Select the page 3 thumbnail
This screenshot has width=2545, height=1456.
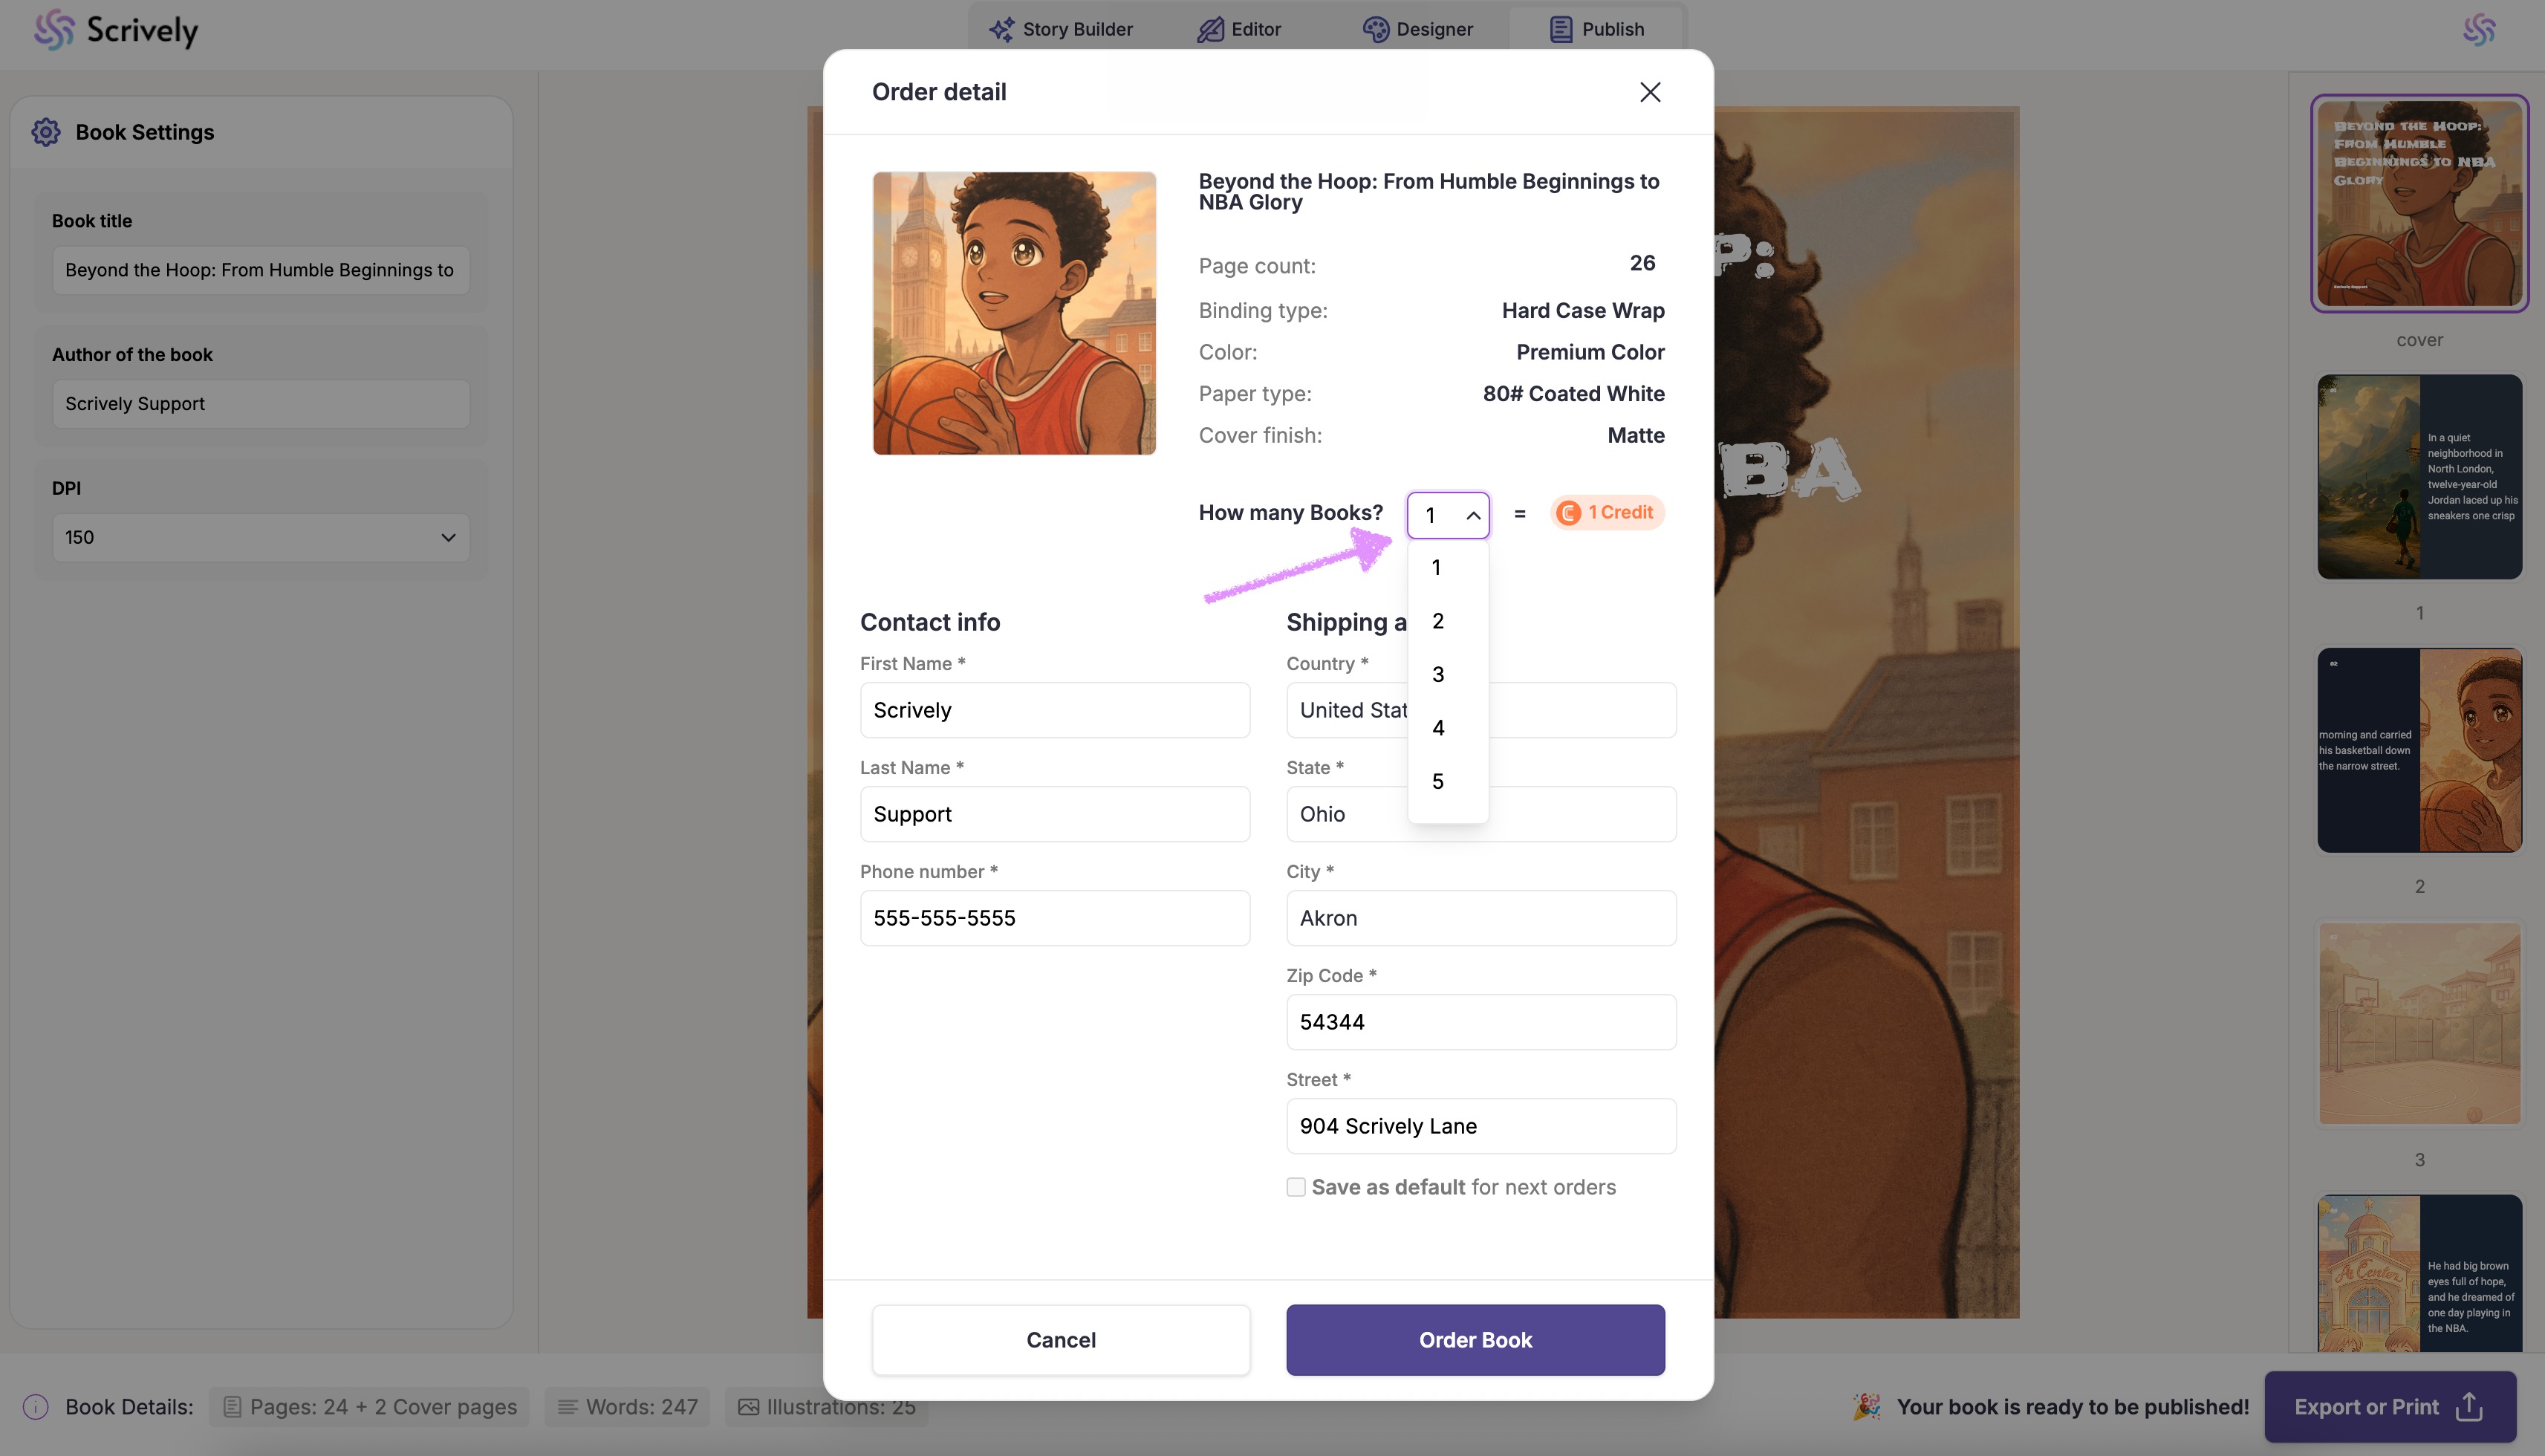pos(2419,1024)
